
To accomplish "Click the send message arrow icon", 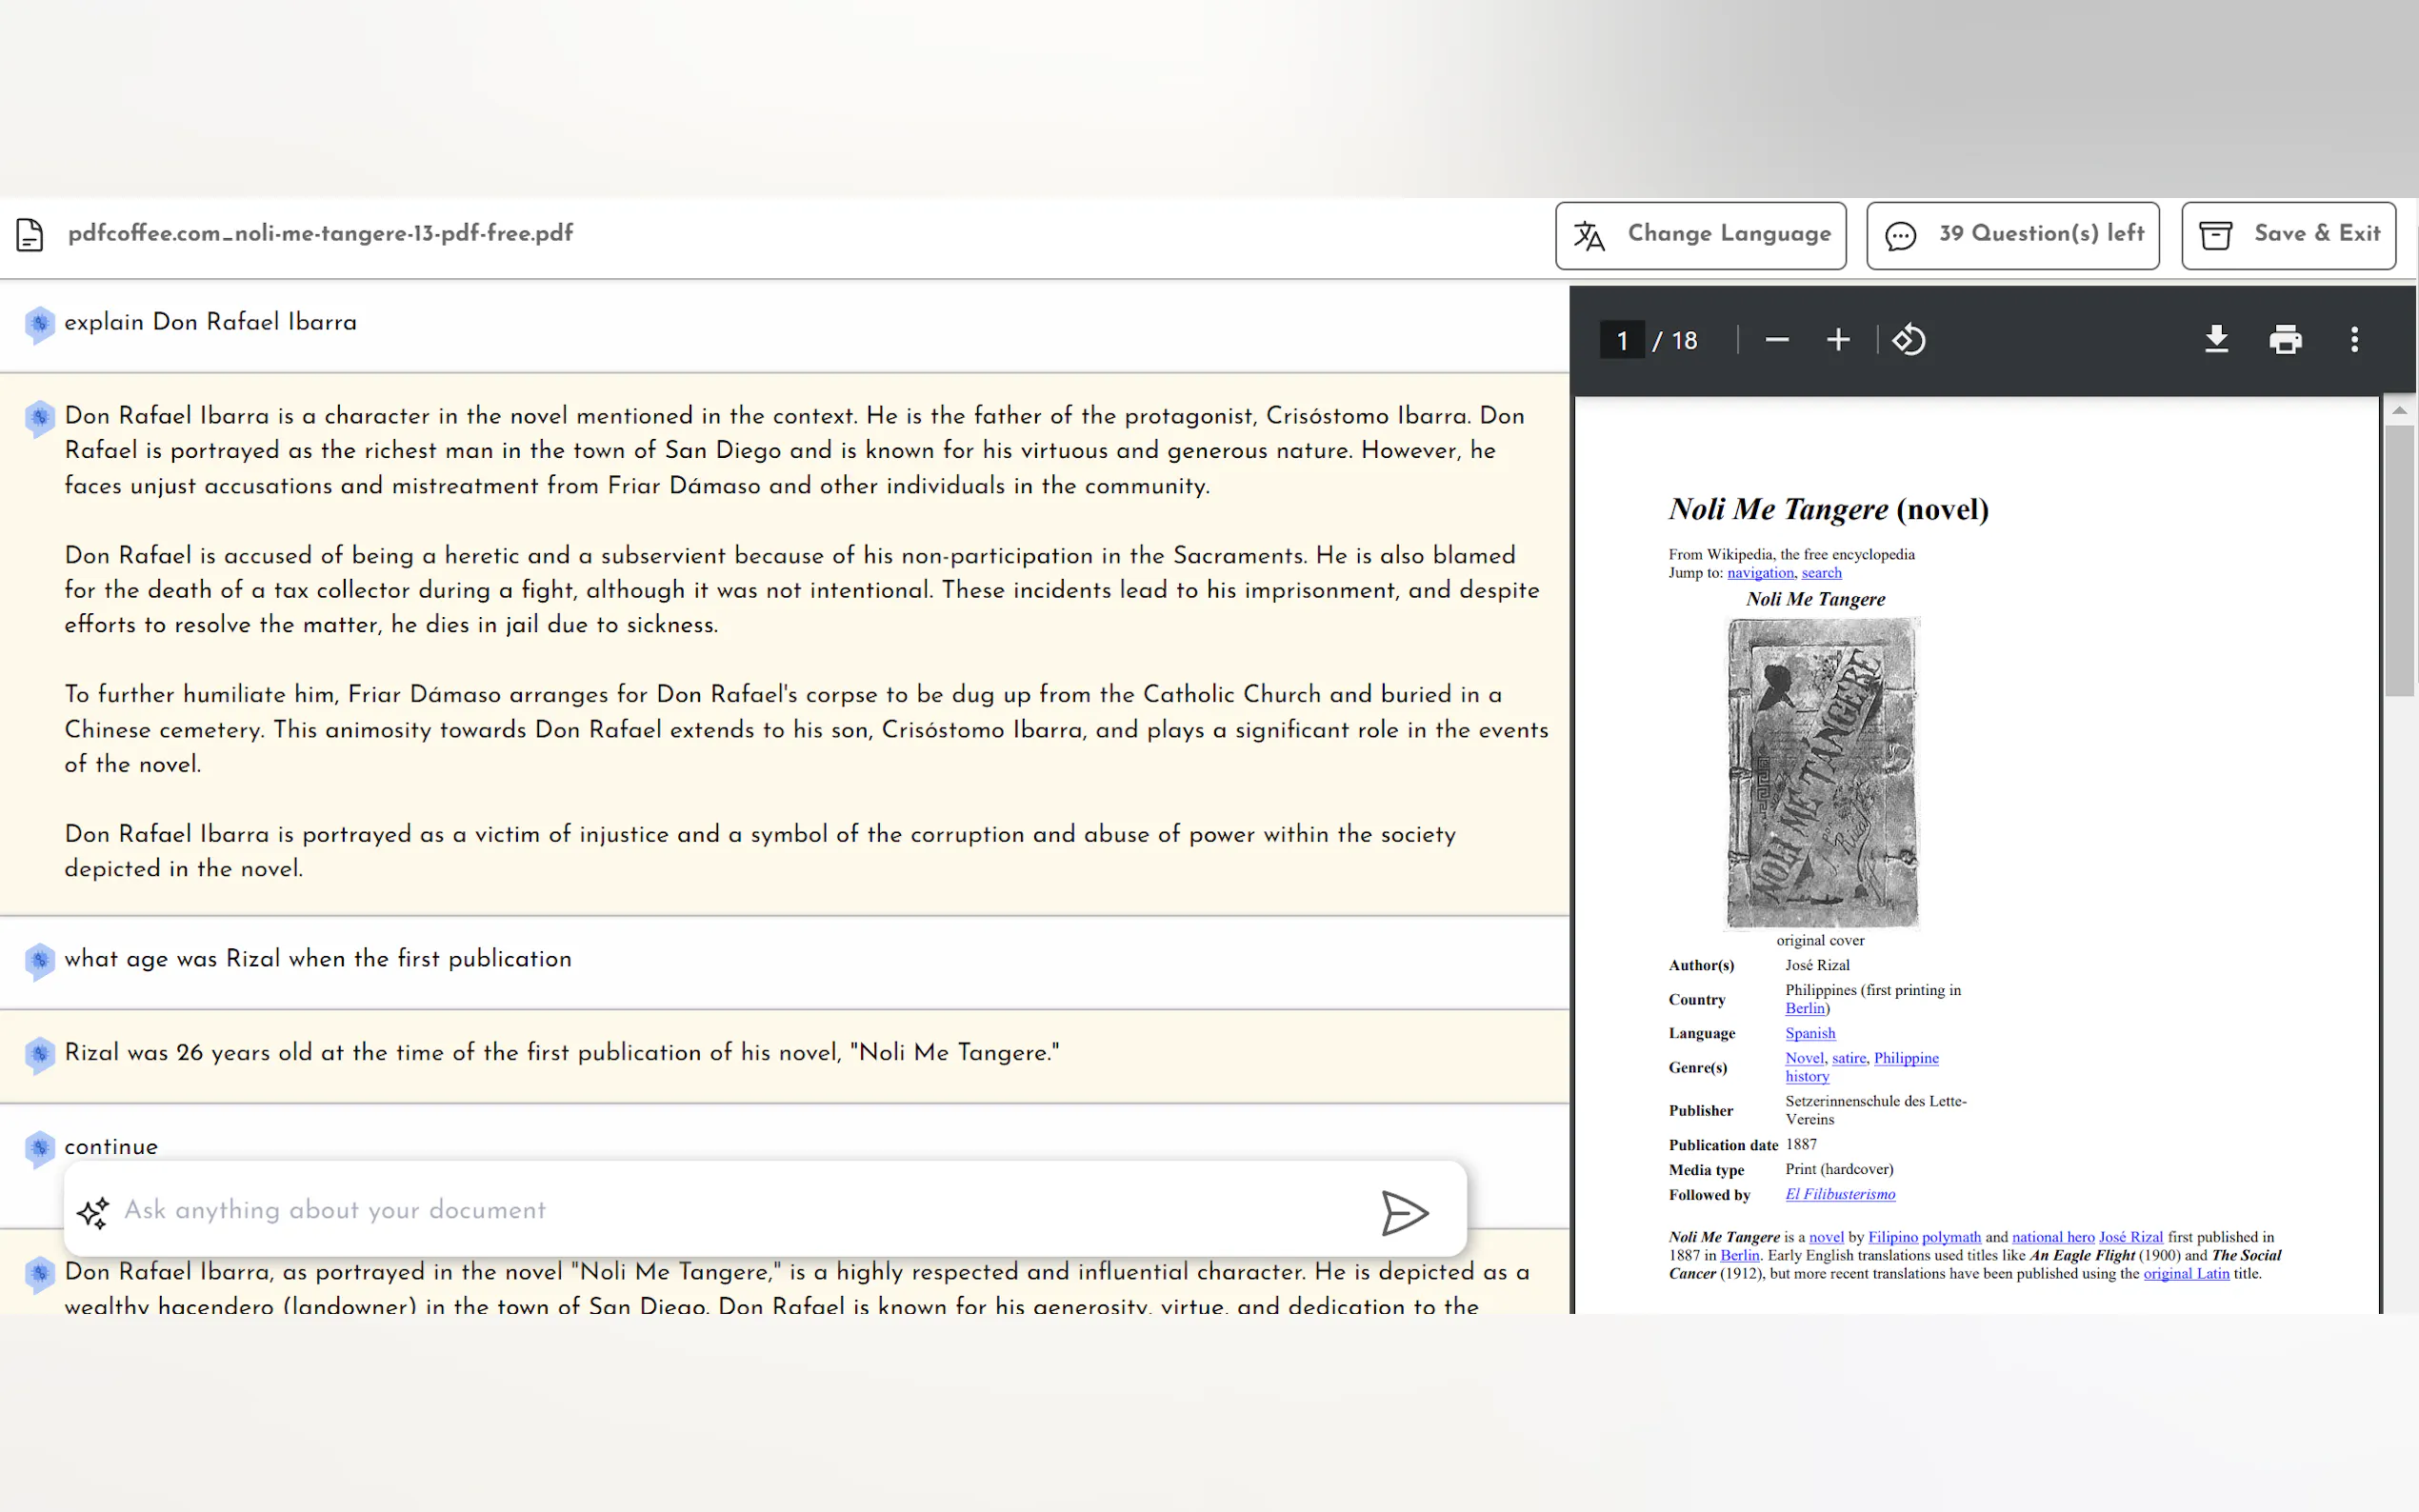I will point(1404,1213).
